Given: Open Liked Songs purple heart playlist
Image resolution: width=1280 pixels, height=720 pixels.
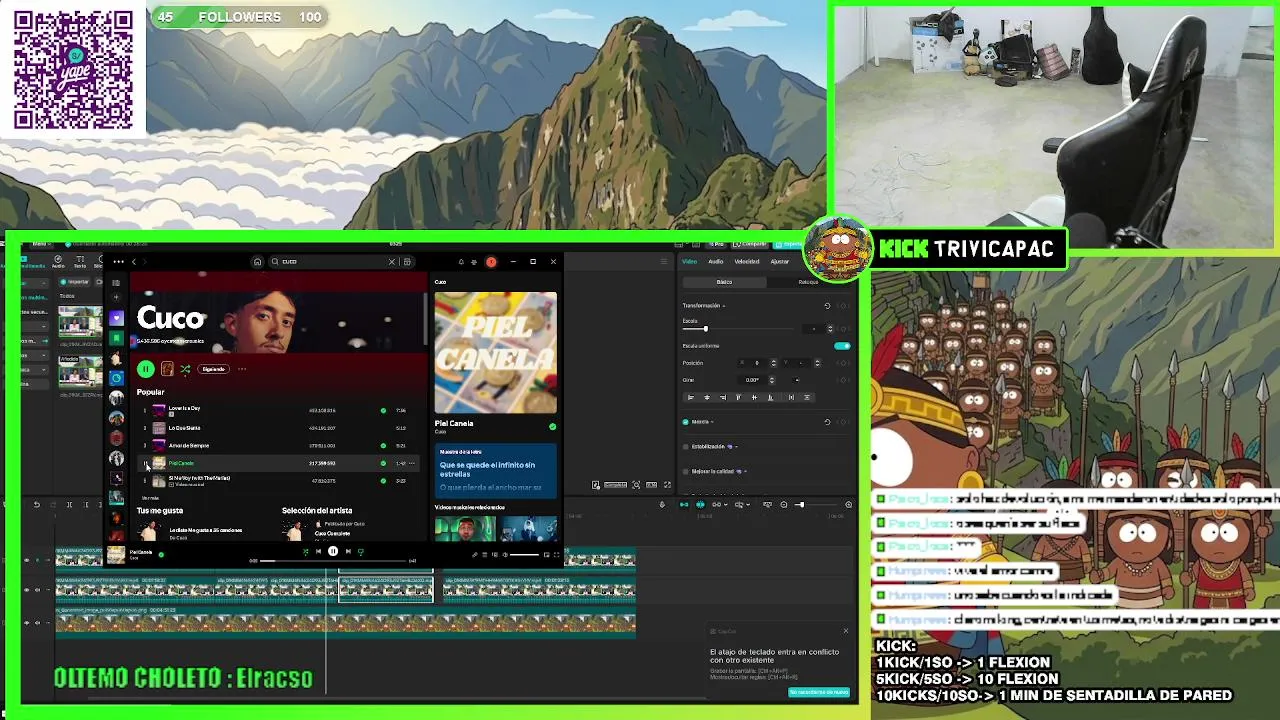Looking at the screenshot, I should coord(117,318).
